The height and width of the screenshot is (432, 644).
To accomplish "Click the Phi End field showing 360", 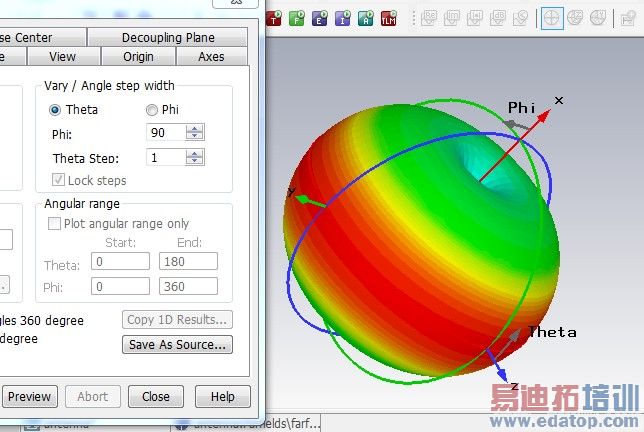I will 188,286.
